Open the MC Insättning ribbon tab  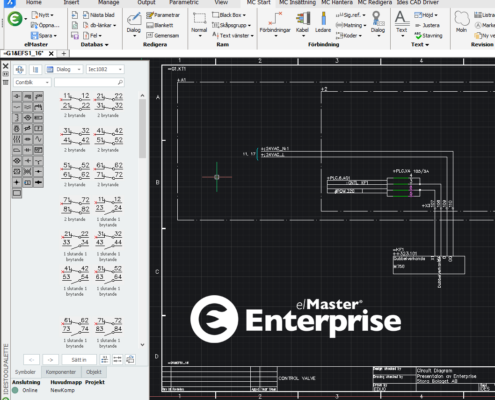coord(297,2)
